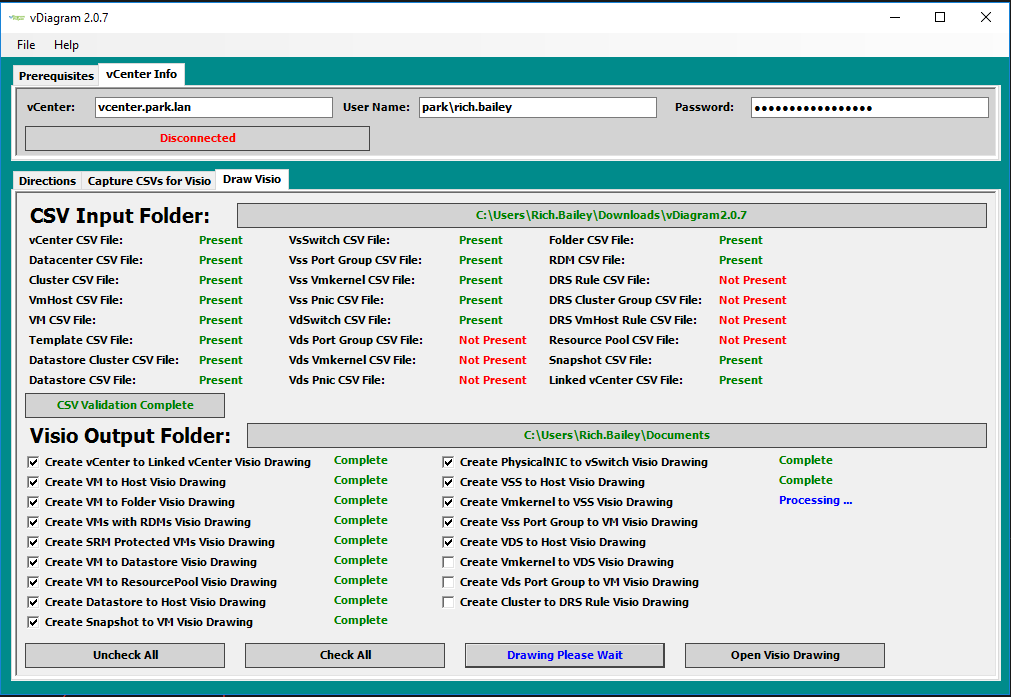Switch to the Directions tab
Image resolution: width=1011 pixels, height=697 pixels.
47,181
